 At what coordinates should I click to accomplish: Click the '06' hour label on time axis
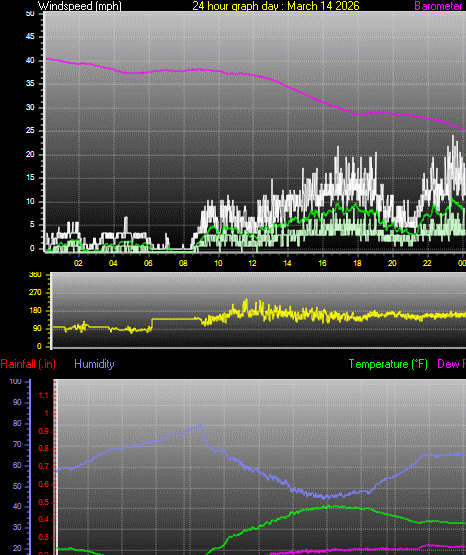(148, 263)
